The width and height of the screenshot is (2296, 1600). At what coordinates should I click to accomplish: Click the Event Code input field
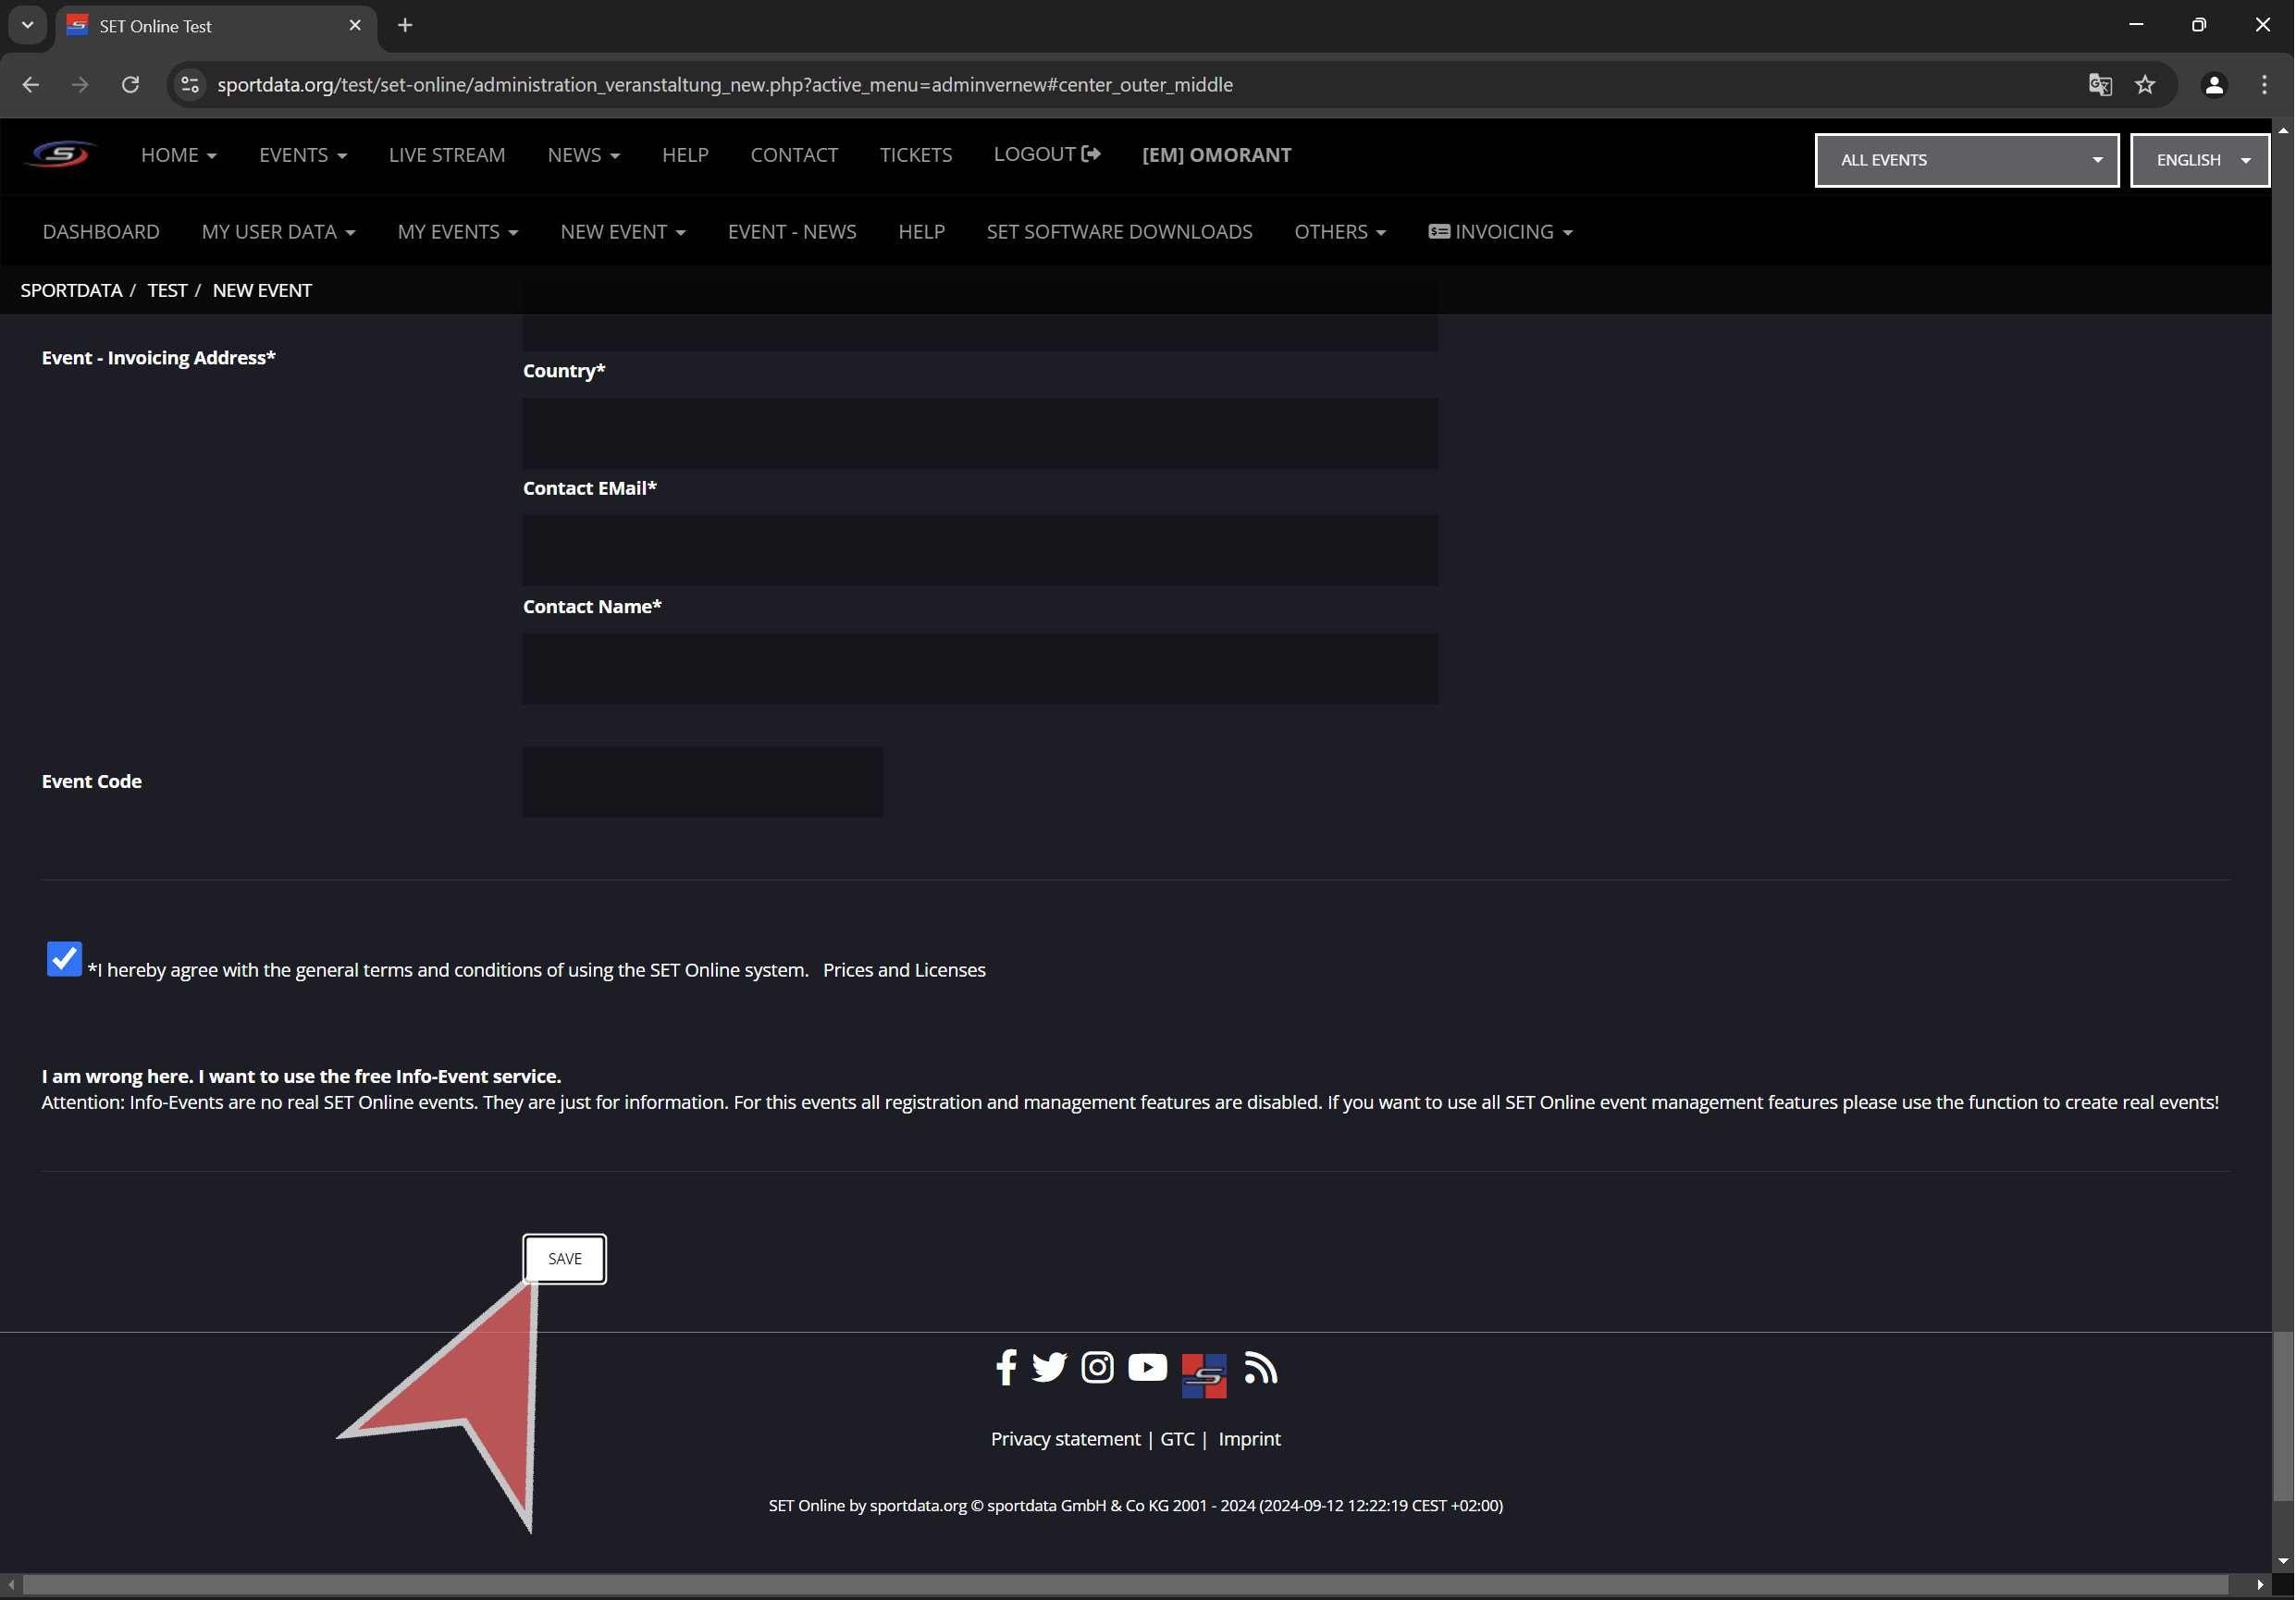(x=702, y=782)
